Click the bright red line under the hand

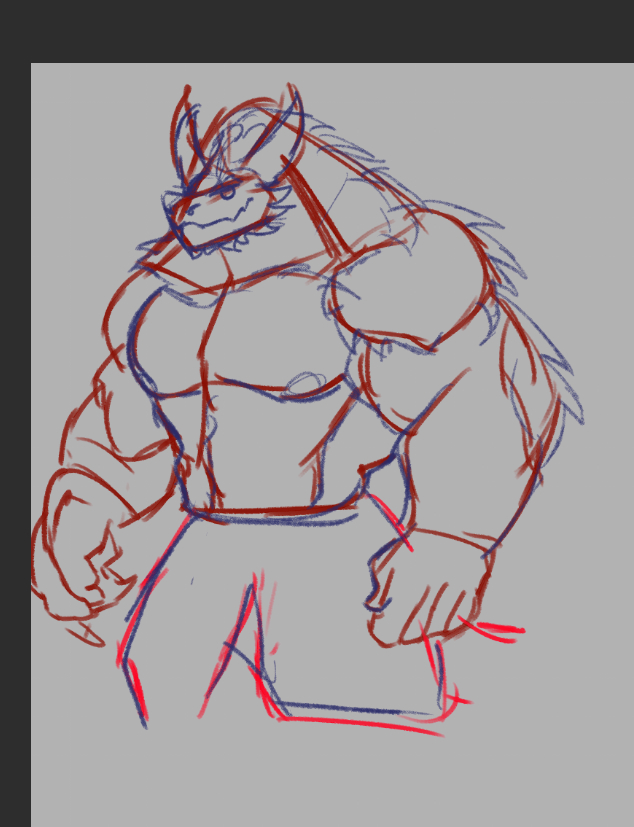pos(498,630)
